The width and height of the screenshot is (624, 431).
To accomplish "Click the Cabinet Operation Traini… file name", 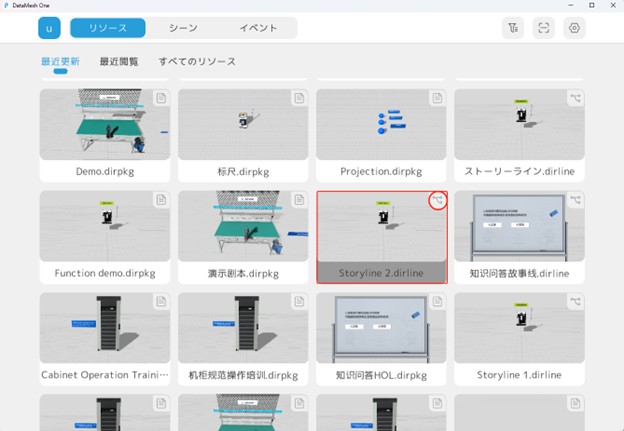I will (x=105, y=375).
